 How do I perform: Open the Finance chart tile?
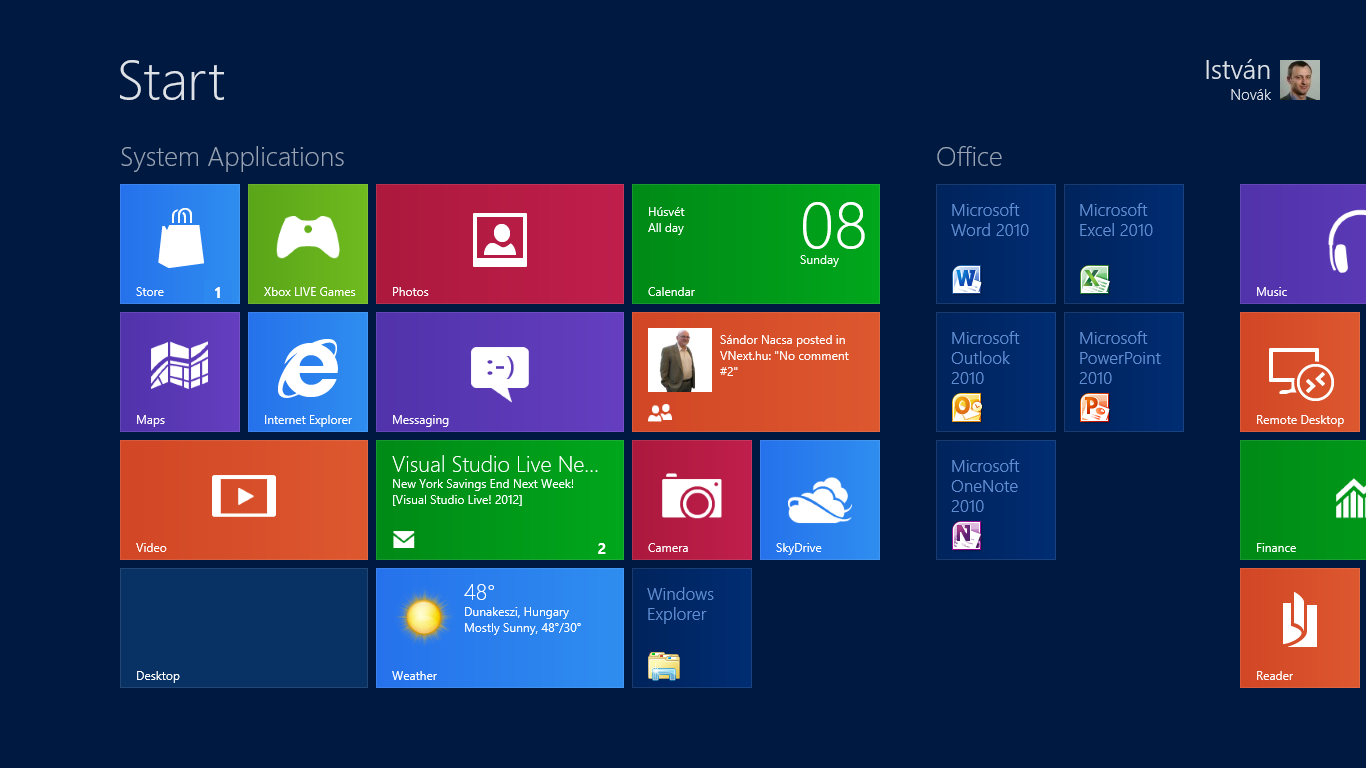click(1303, 500)
